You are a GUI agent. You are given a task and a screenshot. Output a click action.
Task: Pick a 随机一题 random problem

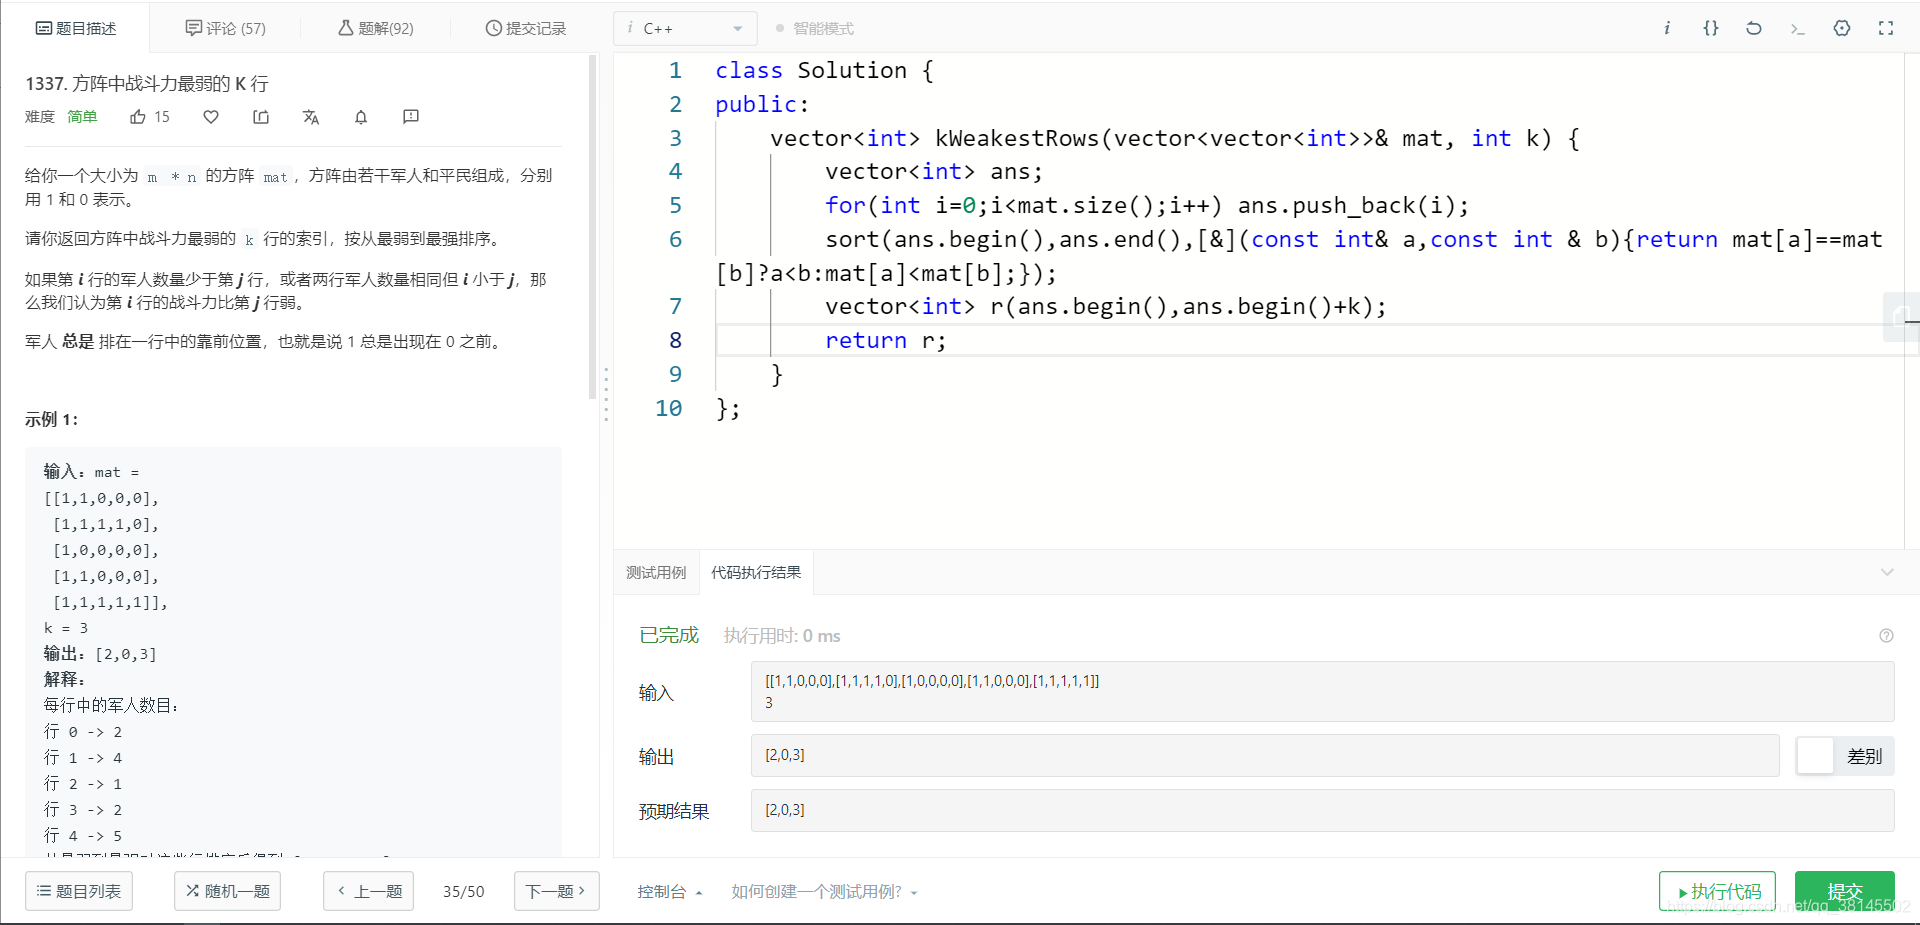pyautogui.click(x=228, y=891)
